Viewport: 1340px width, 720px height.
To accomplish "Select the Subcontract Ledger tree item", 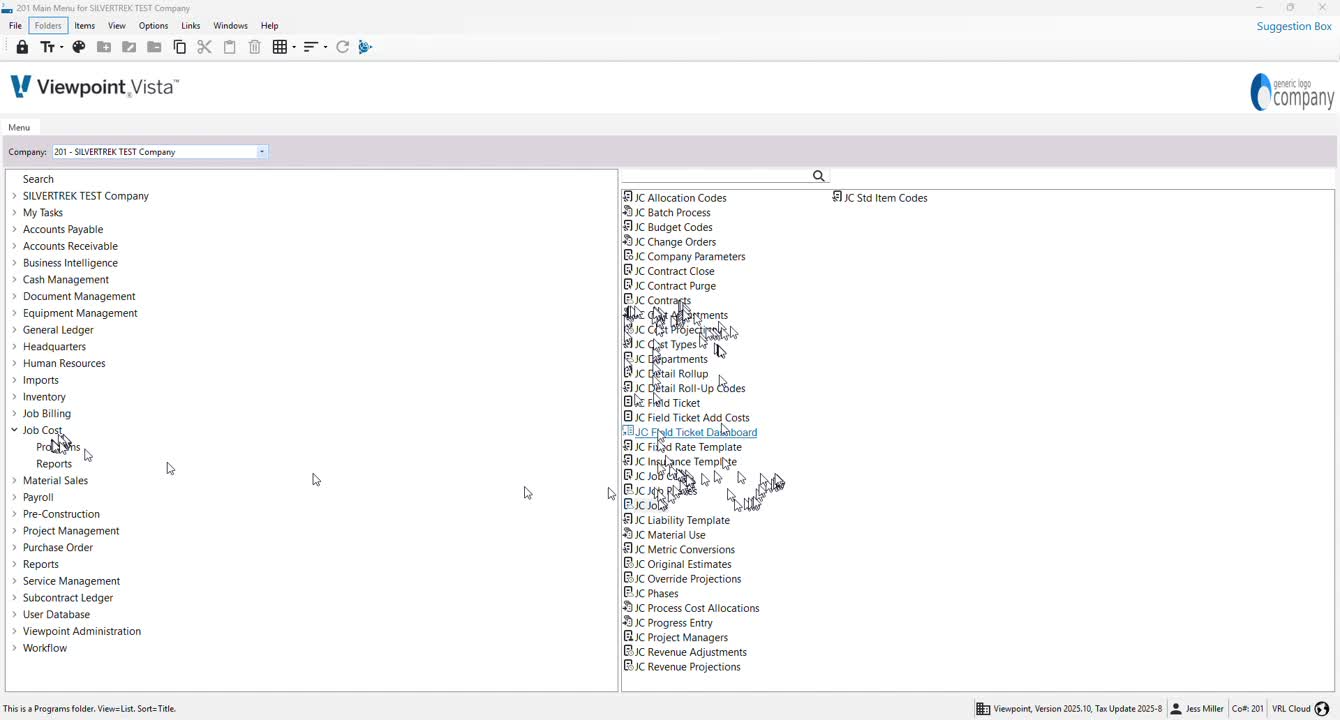I will click(68, 598).
